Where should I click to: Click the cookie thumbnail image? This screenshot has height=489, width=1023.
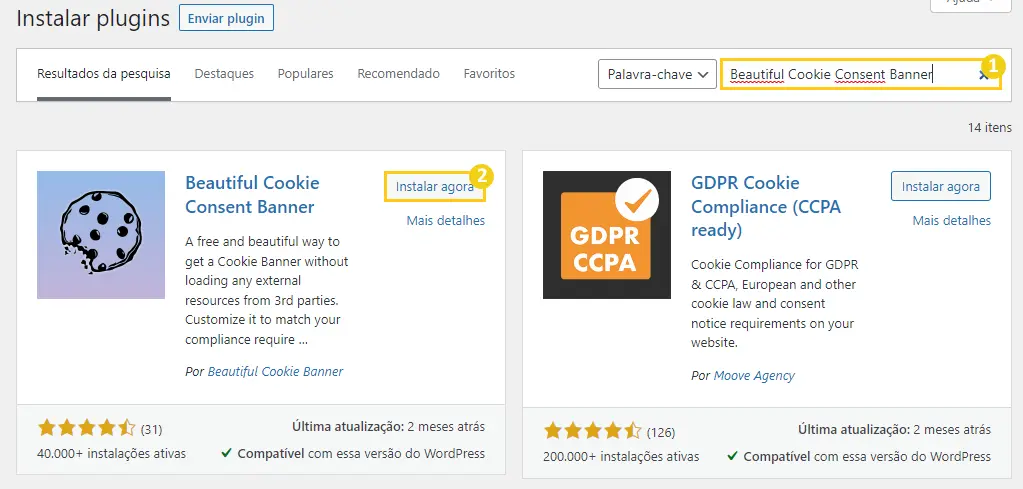[x=101, y=235]
